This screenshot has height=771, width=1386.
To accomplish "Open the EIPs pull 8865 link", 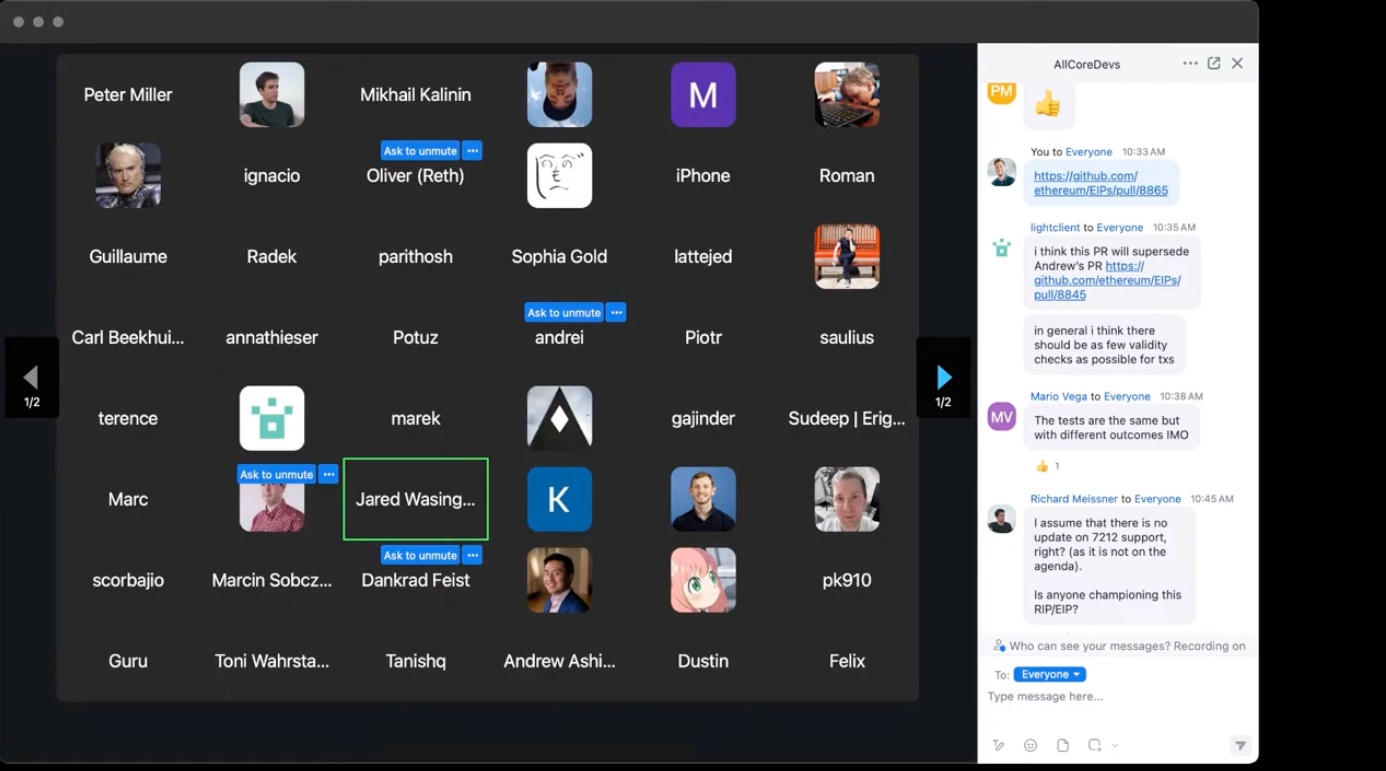I will [1100, 183].
